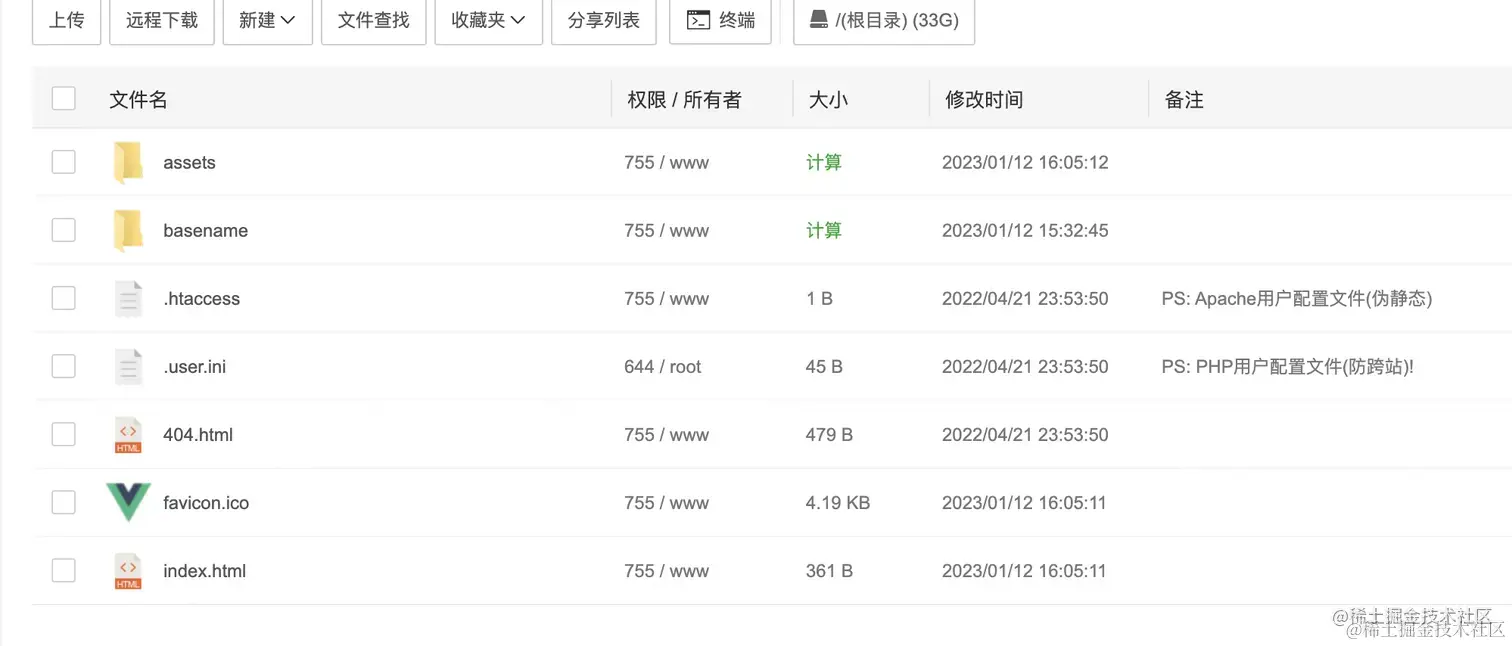Image resolution: width=1512 pixels, height=646 pixels.
Task: Click modified time of 404.html row
Action: point(1025,435)
